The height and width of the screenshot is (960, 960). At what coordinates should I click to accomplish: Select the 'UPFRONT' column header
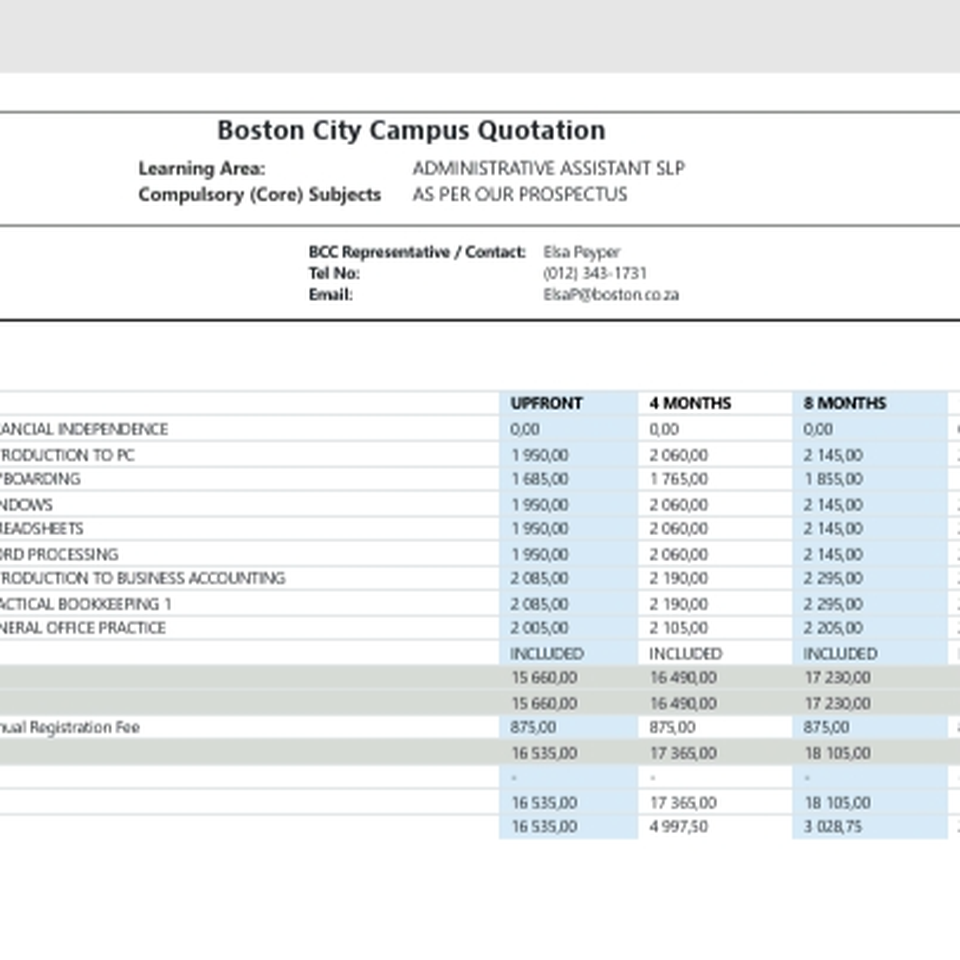pyautogui.click(x=546, y=403)
